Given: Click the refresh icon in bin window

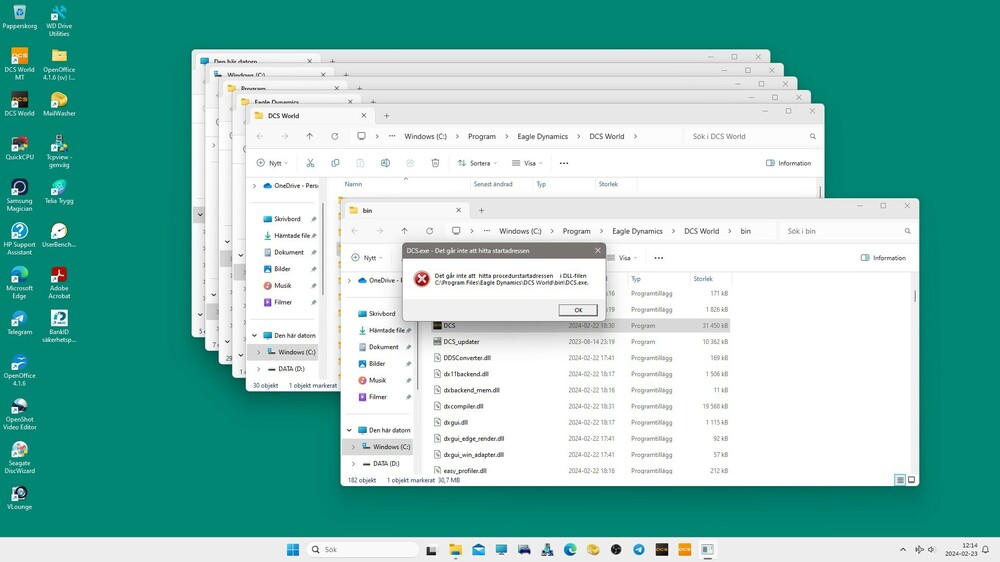Looking at the screenshot, I should pos(429,231).
